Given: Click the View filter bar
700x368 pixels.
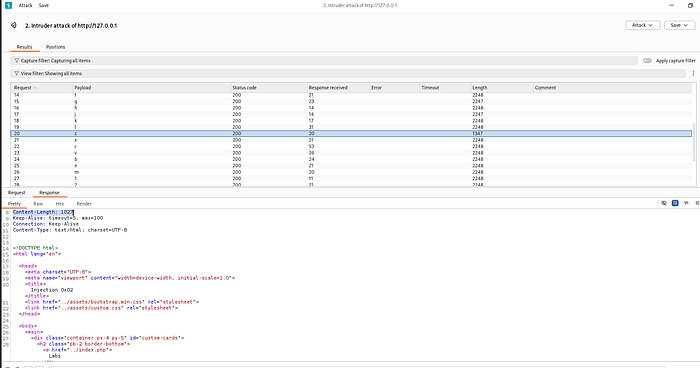Looking at the screenshot, I should 348,74.
